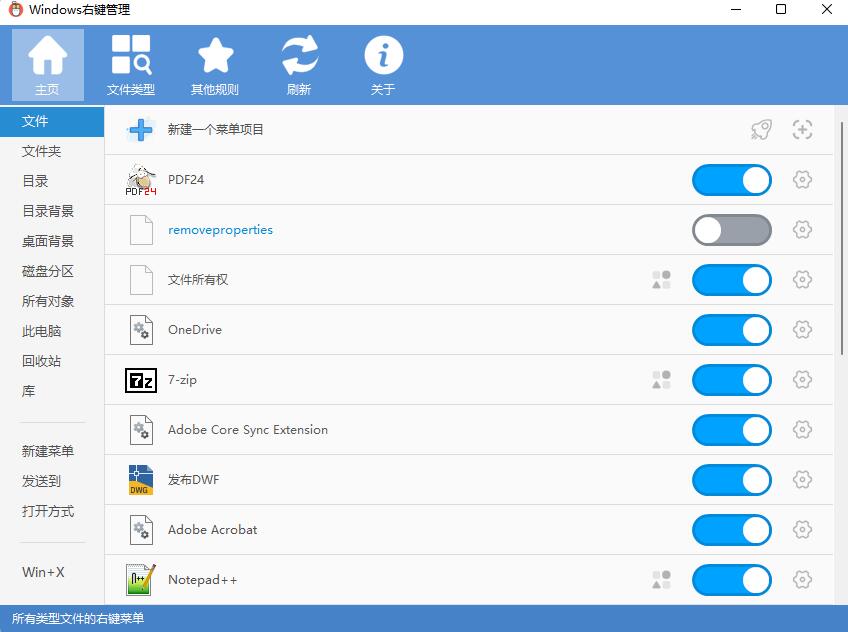Click the rocket icon near 新建一个菜单项目

click(761, 129)
